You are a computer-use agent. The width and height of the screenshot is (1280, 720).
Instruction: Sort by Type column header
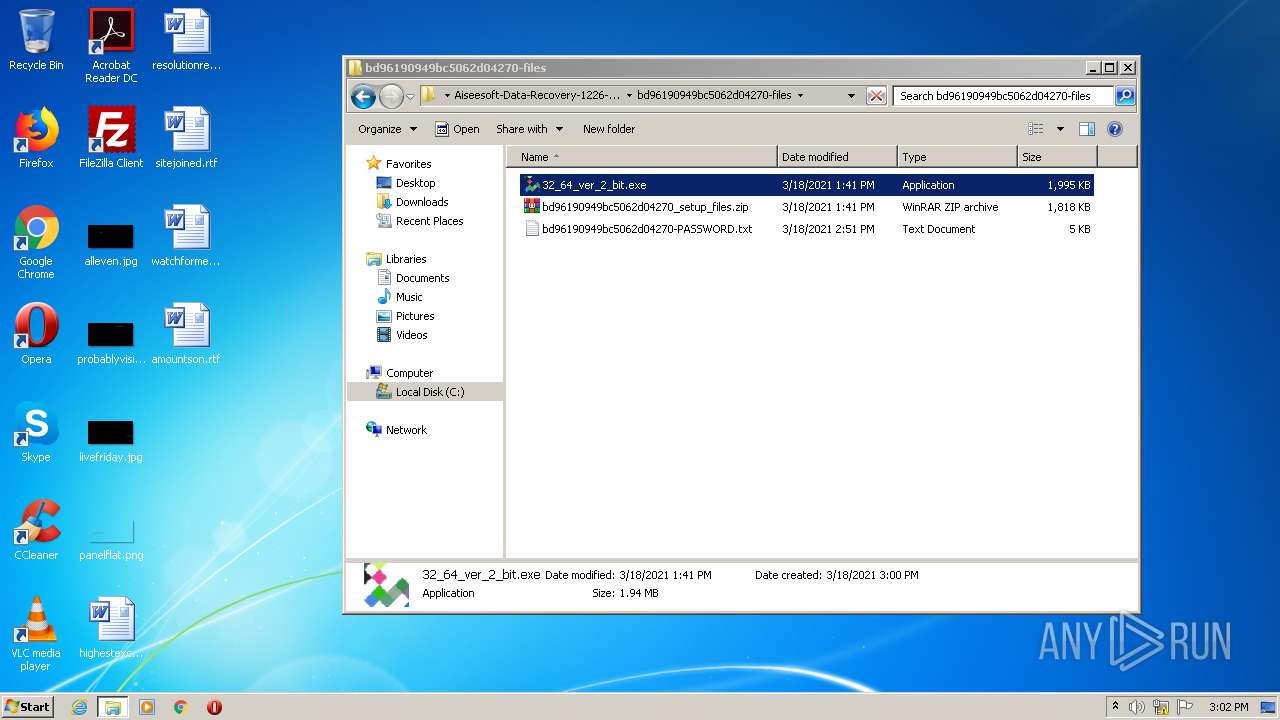(957, 157)
